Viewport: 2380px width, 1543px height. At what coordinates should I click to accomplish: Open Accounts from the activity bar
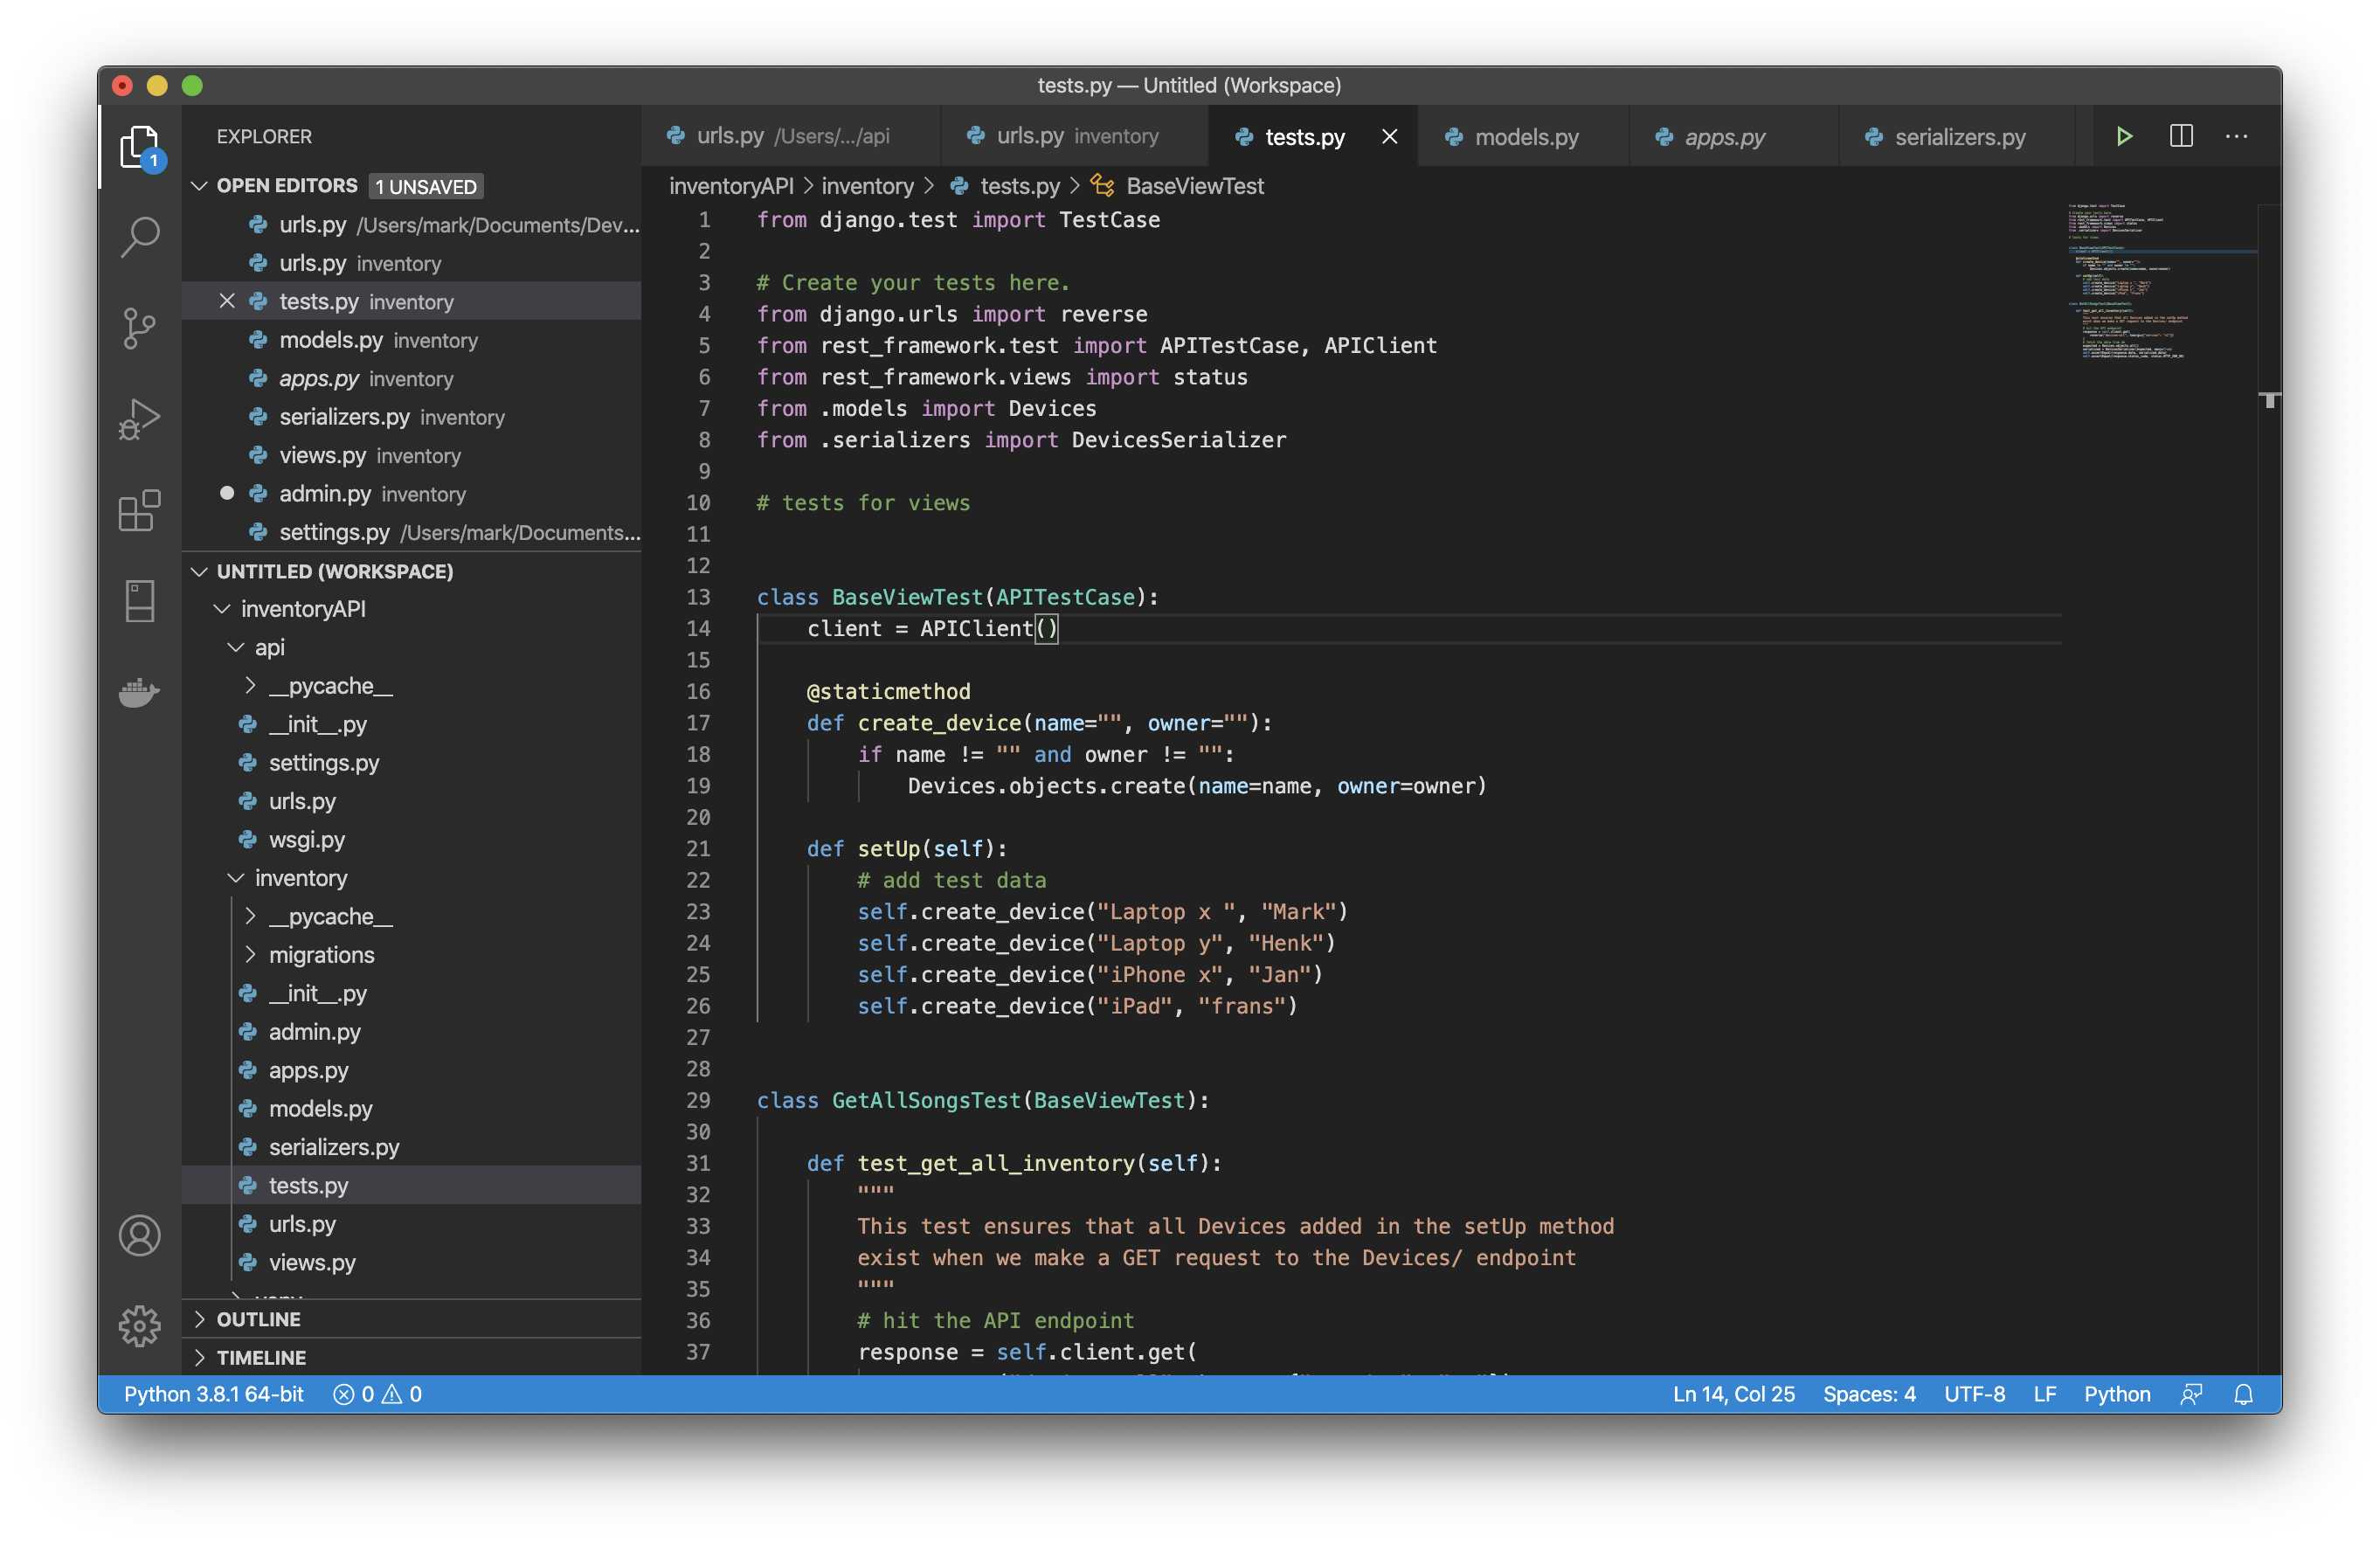[x=139, y=1235]
